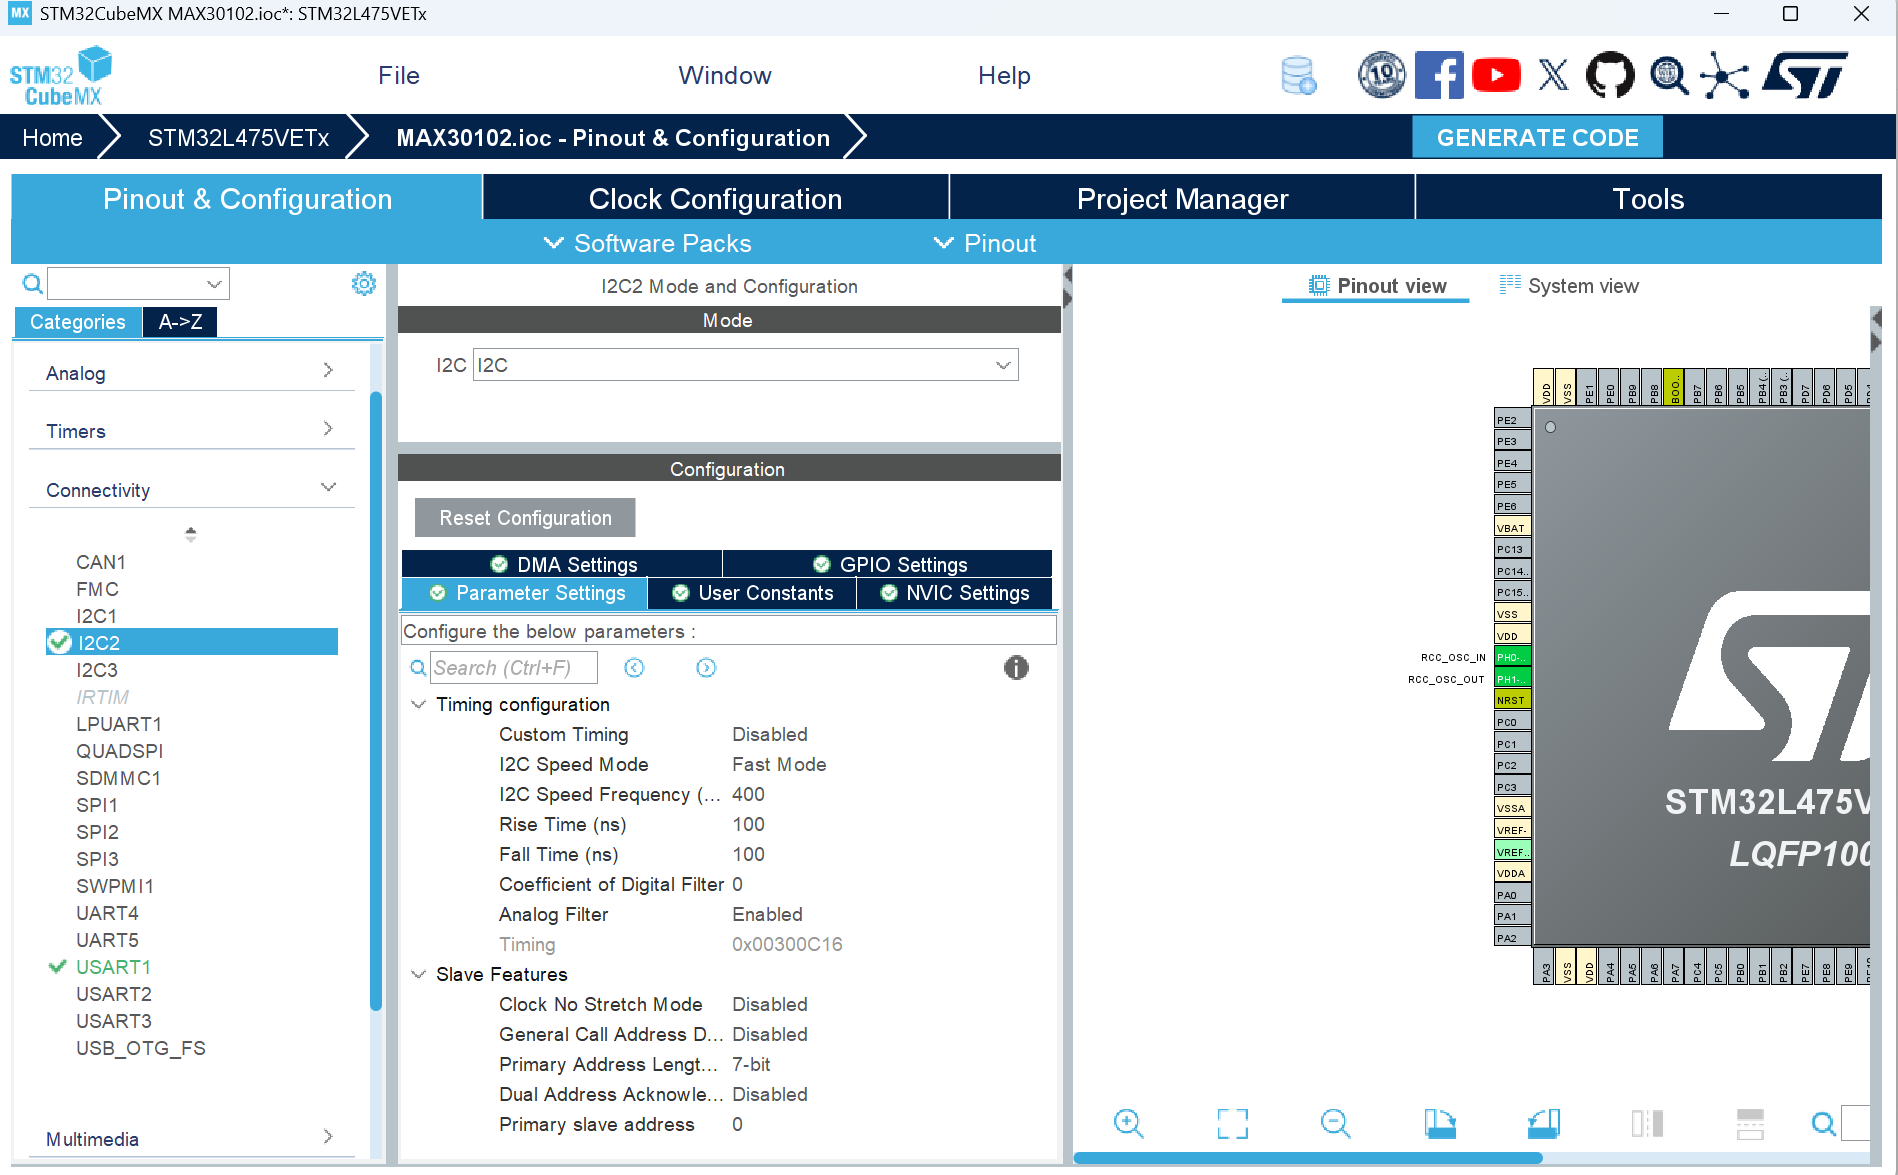The width and height of the screenshot is (1898, 1175).
Task: Open the GitHub icon link
Action: tap(1610, 75)
